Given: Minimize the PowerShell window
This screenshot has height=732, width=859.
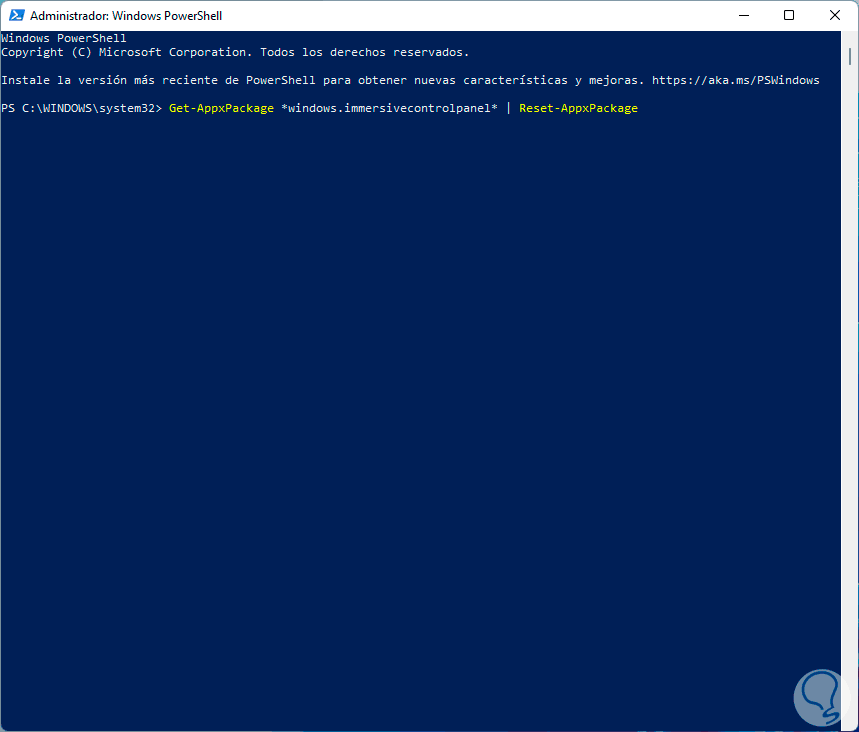Looking at the screenshot, I should click(743, 15).
